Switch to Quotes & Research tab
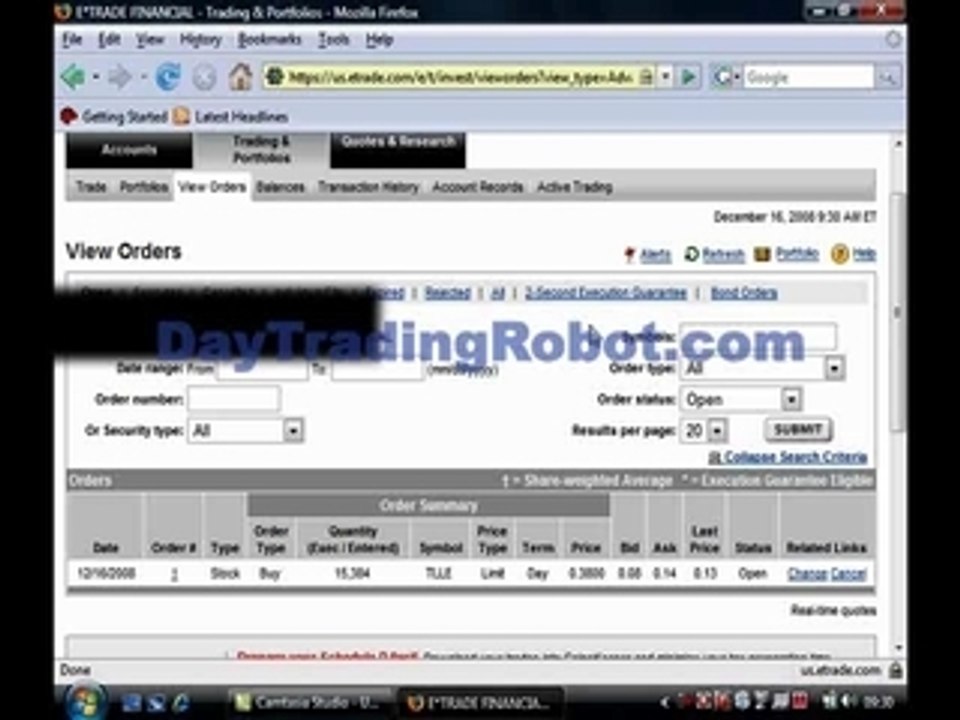 (398, 150)
